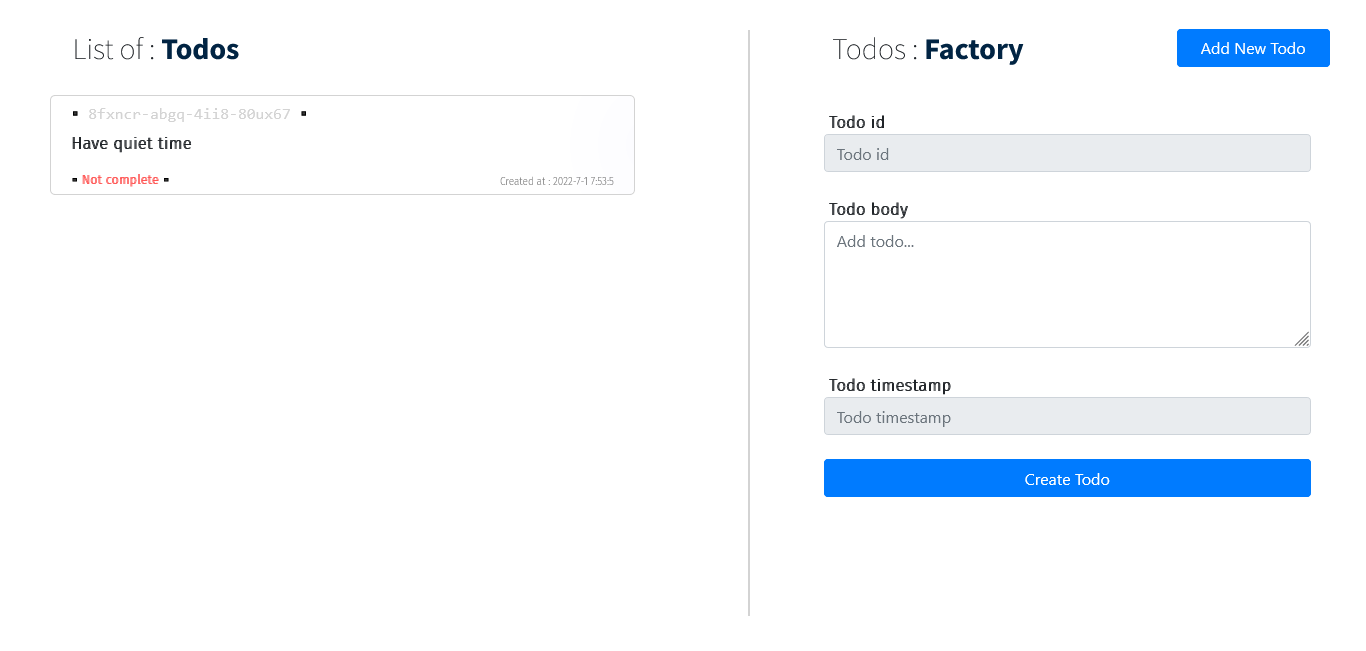The height and width of the screenshot is (651, 1366).
Task: Click the List of Todos heading
Action: 156,49
